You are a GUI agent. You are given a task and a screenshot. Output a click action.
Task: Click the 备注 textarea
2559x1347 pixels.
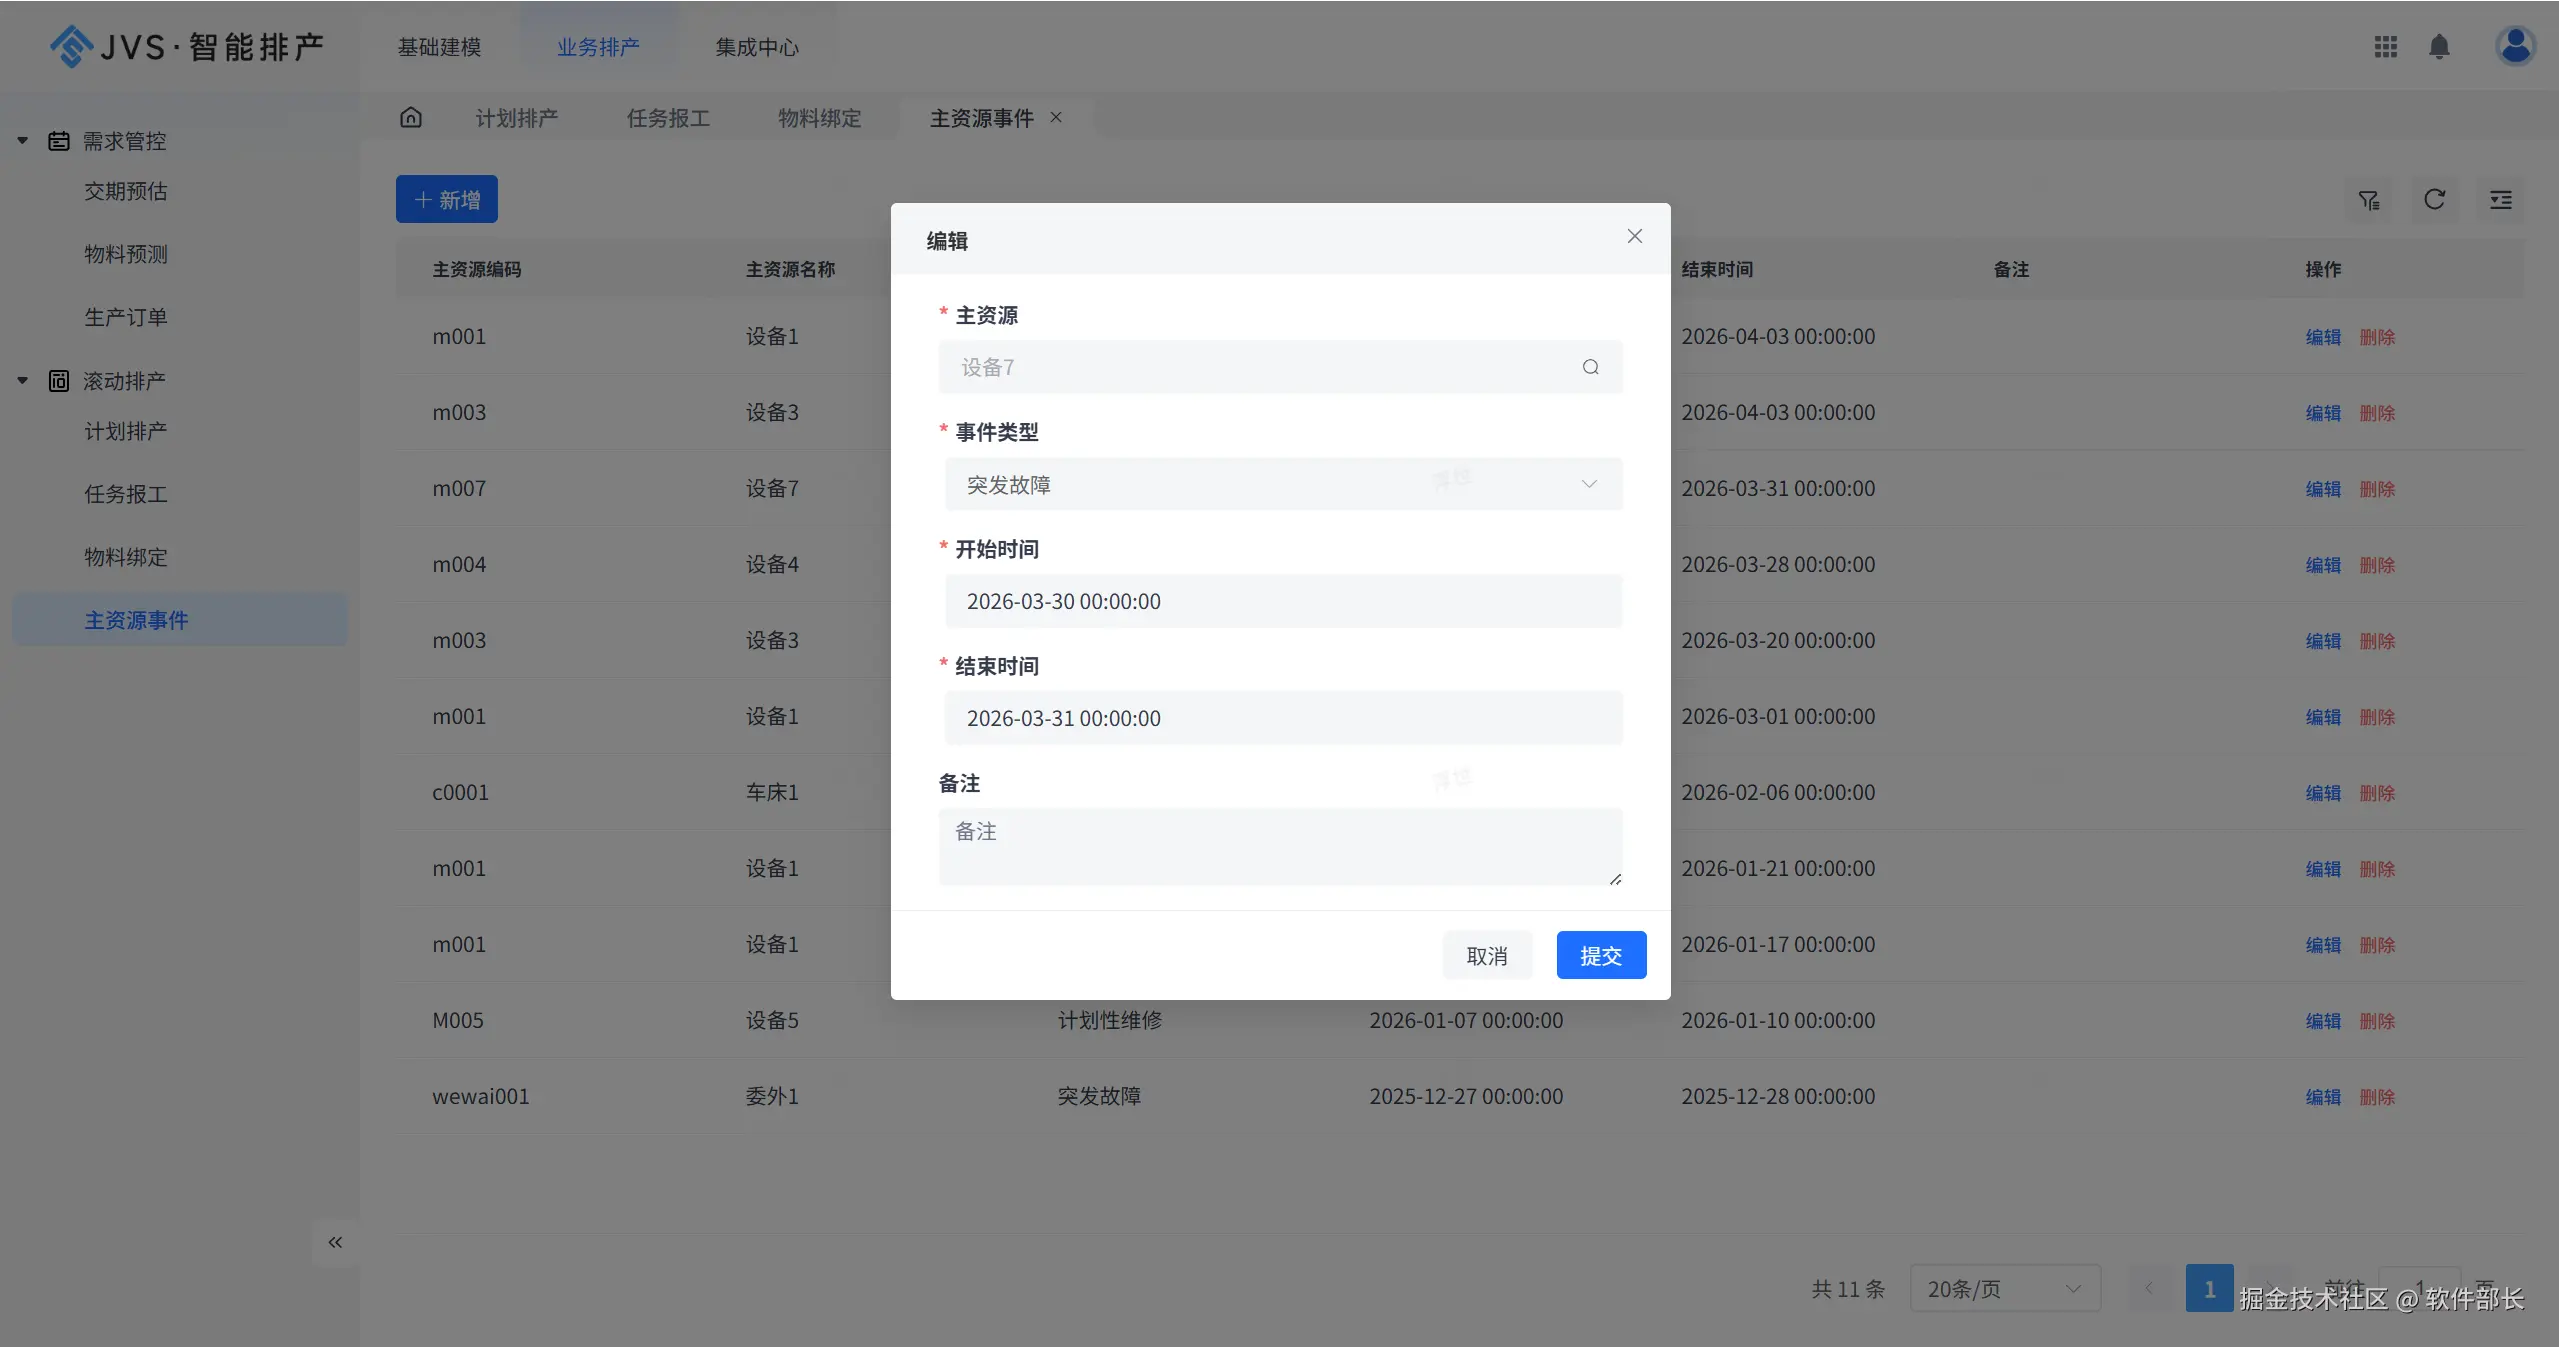point(1280,846)
